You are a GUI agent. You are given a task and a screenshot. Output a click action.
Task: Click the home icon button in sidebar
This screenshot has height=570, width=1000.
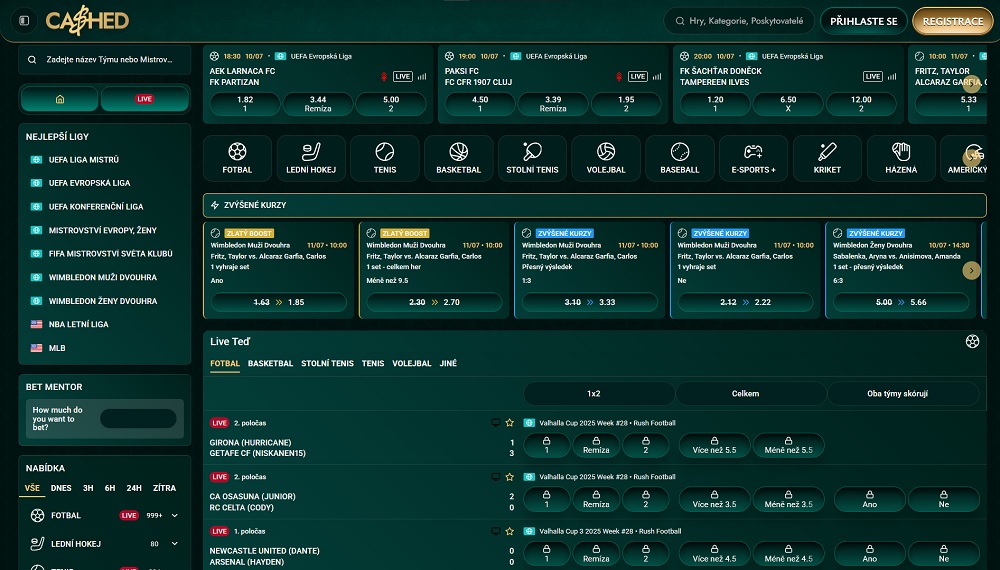[60, 99]
